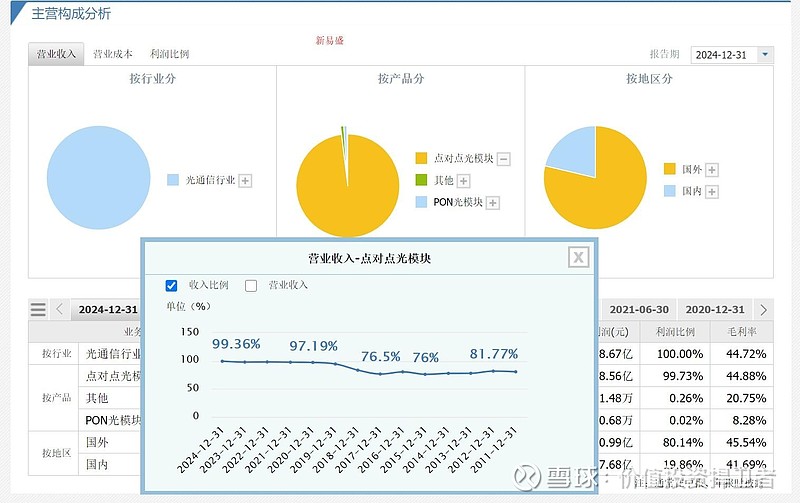Click the 8.28% gross margin cell
Image resolution: width=800 pixels, height=503 pixels.
click(x=742, y=420)
